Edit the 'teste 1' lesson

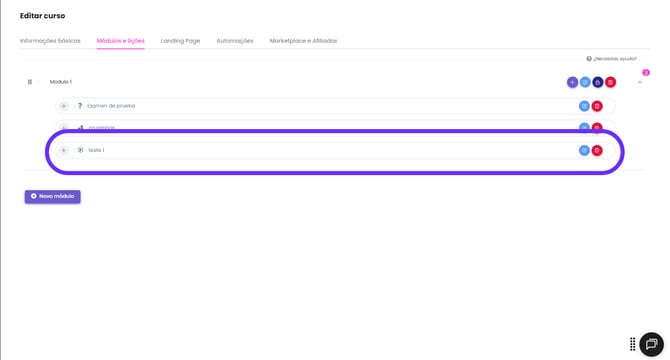point(584,150)
